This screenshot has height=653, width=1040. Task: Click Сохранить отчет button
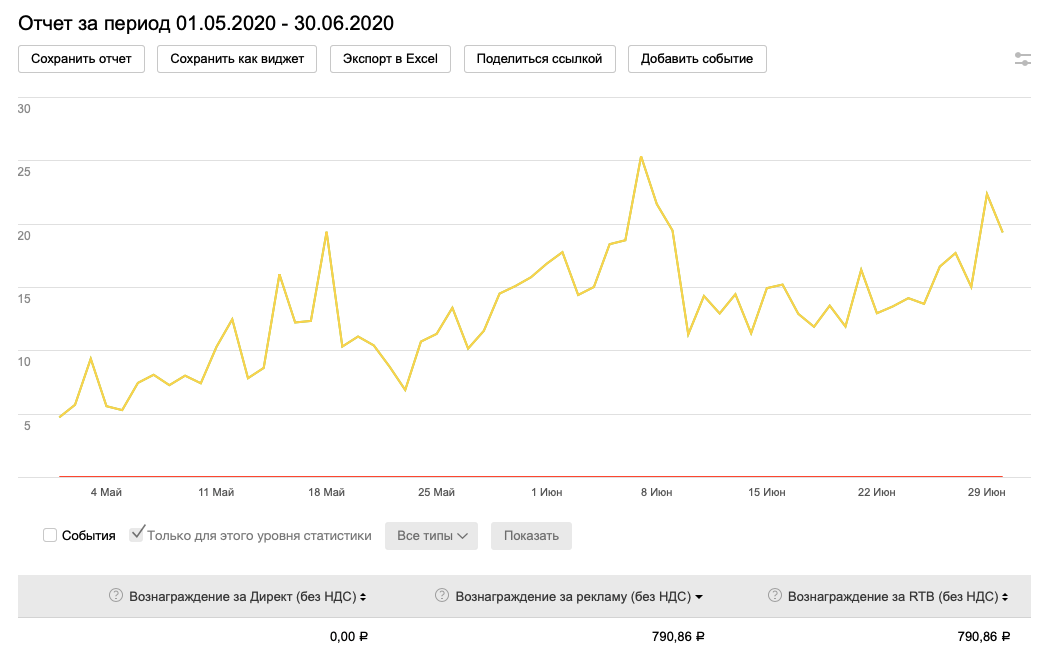pyautogui.click(x=81, y=59)
